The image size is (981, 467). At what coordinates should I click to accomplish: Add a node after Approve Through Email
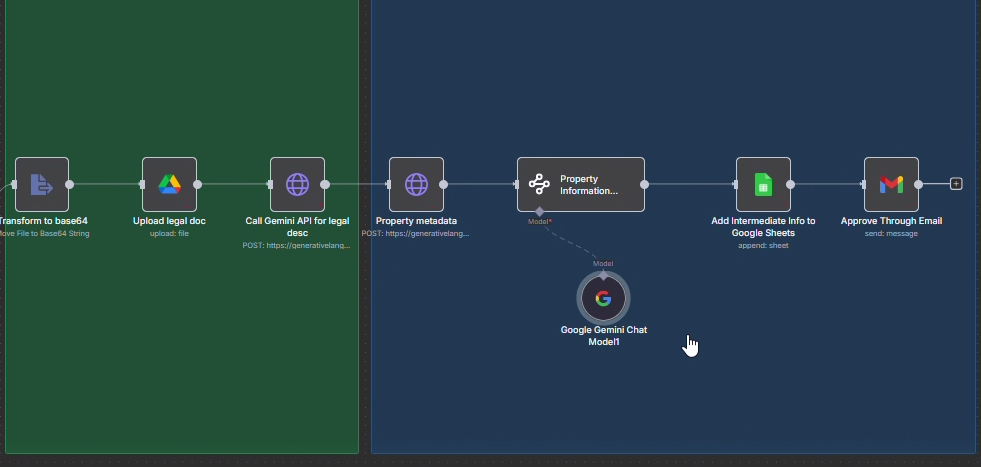(x=956, y=184)
